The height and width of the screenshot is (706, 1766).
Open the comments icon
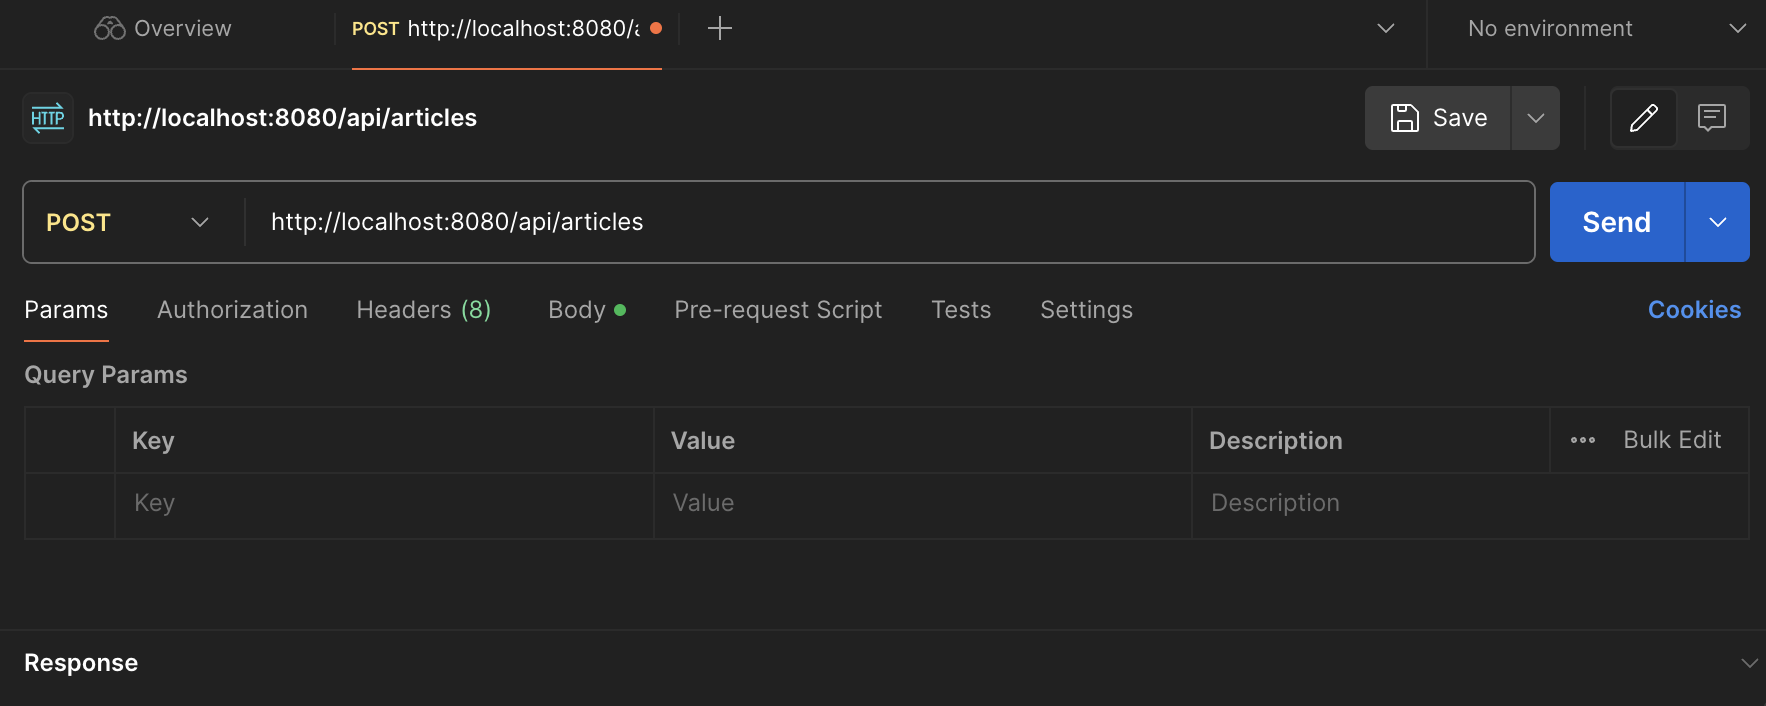pos(1712,118)
